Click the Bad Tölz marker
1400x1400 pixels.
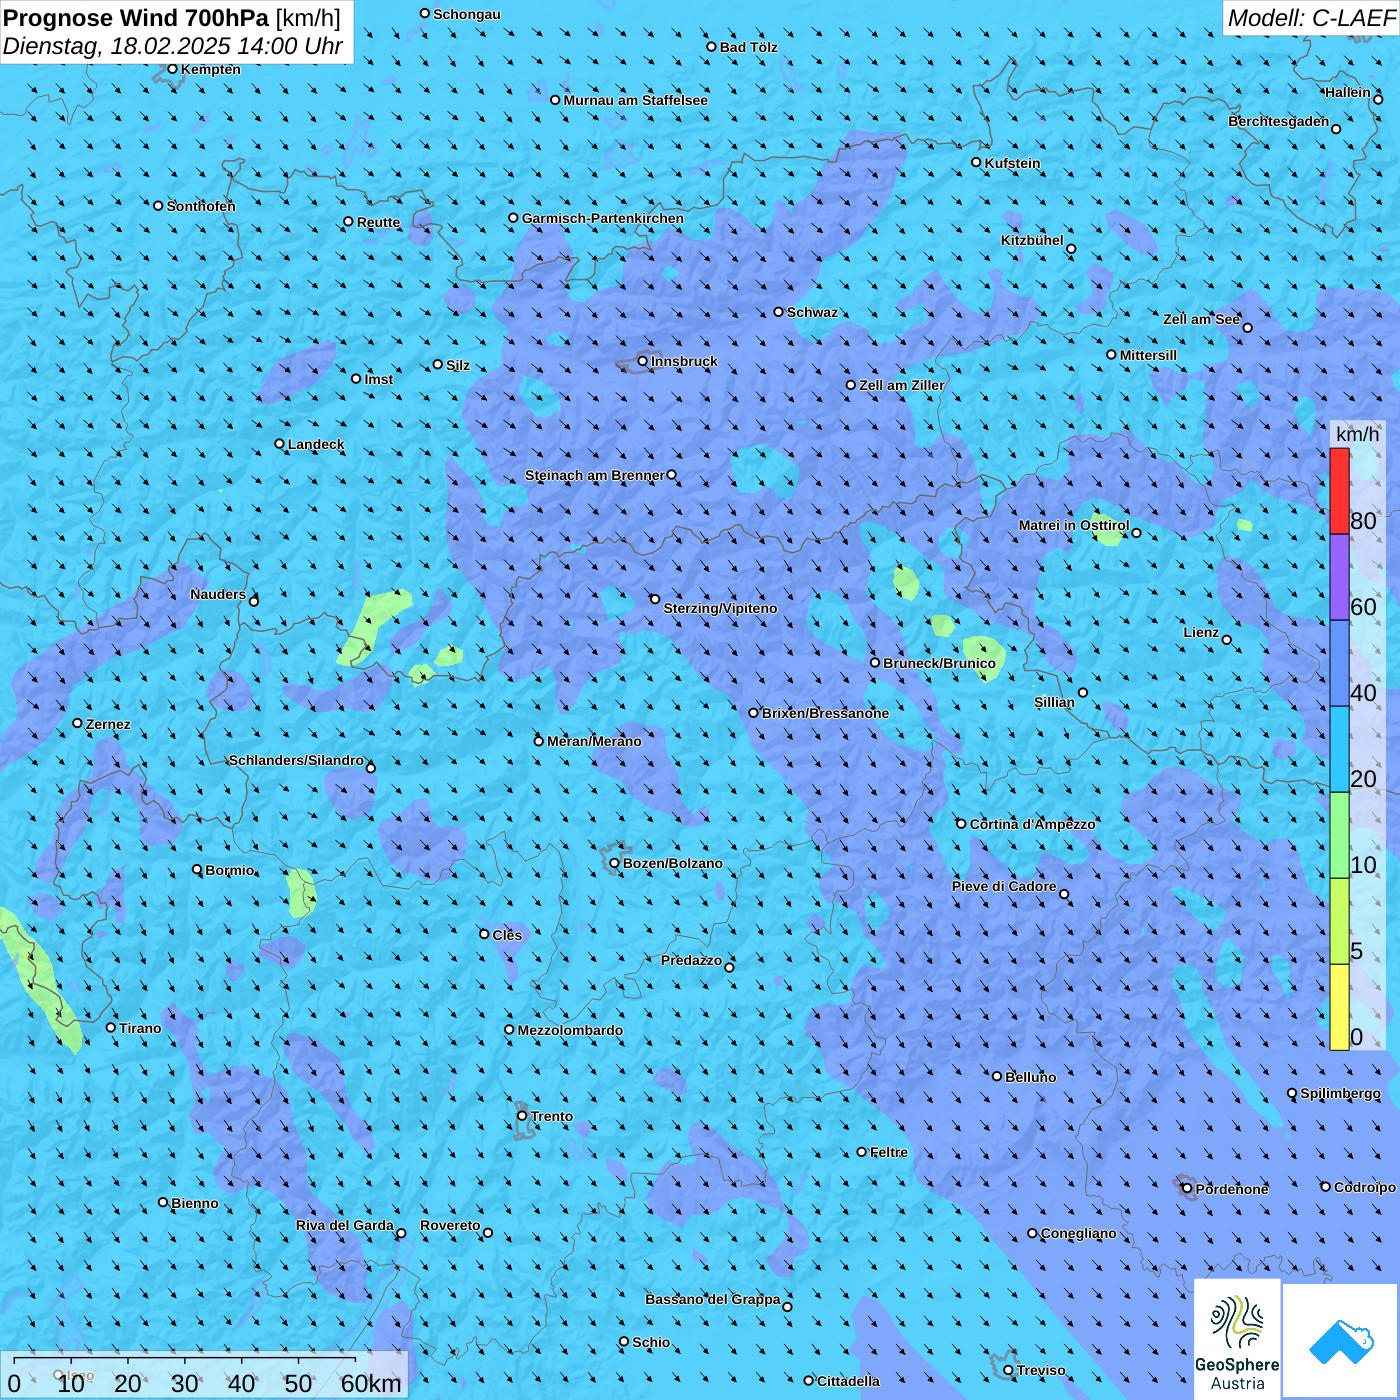(712, 47)
